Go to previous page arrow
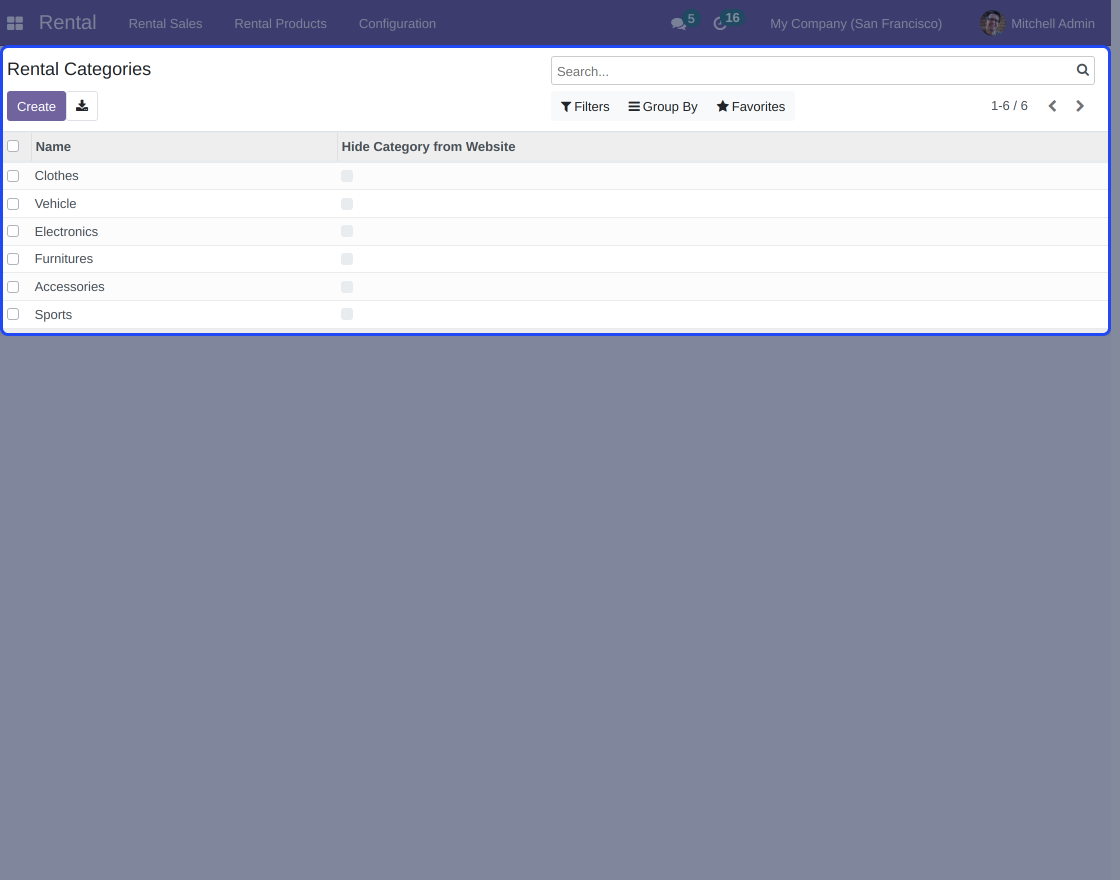This screenshot has width=1120, height=880. (1052, 106)
